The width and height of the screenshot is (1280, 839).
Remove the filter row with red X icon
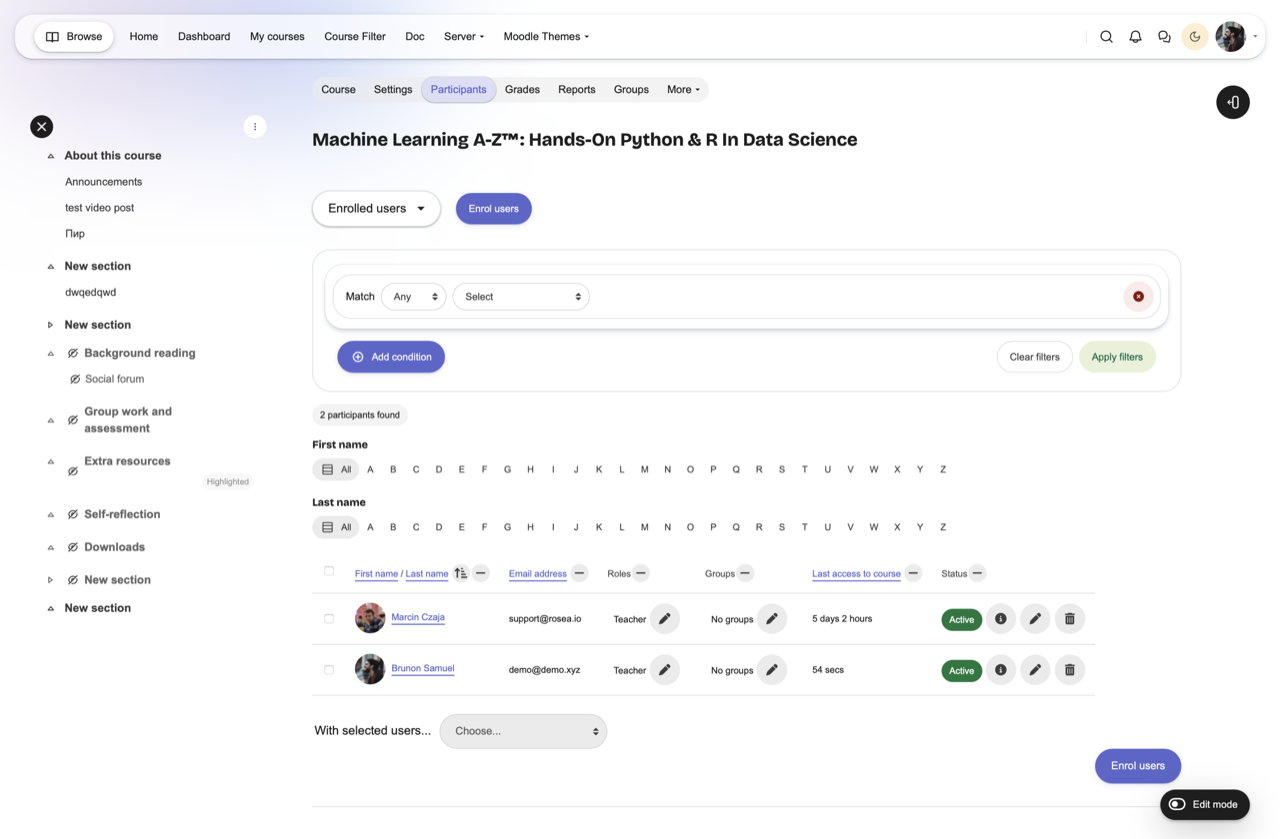click(1138, 297)
